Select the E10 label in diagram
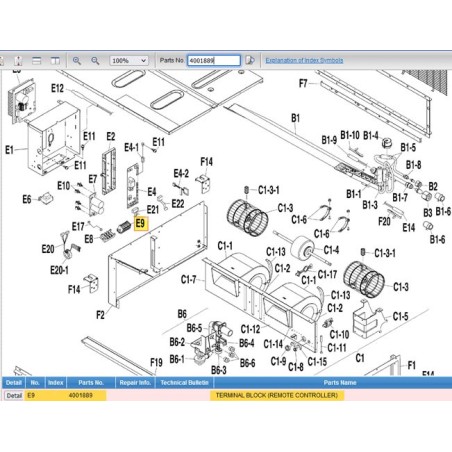Screen dimensions: 452x452 click(64, 186)
